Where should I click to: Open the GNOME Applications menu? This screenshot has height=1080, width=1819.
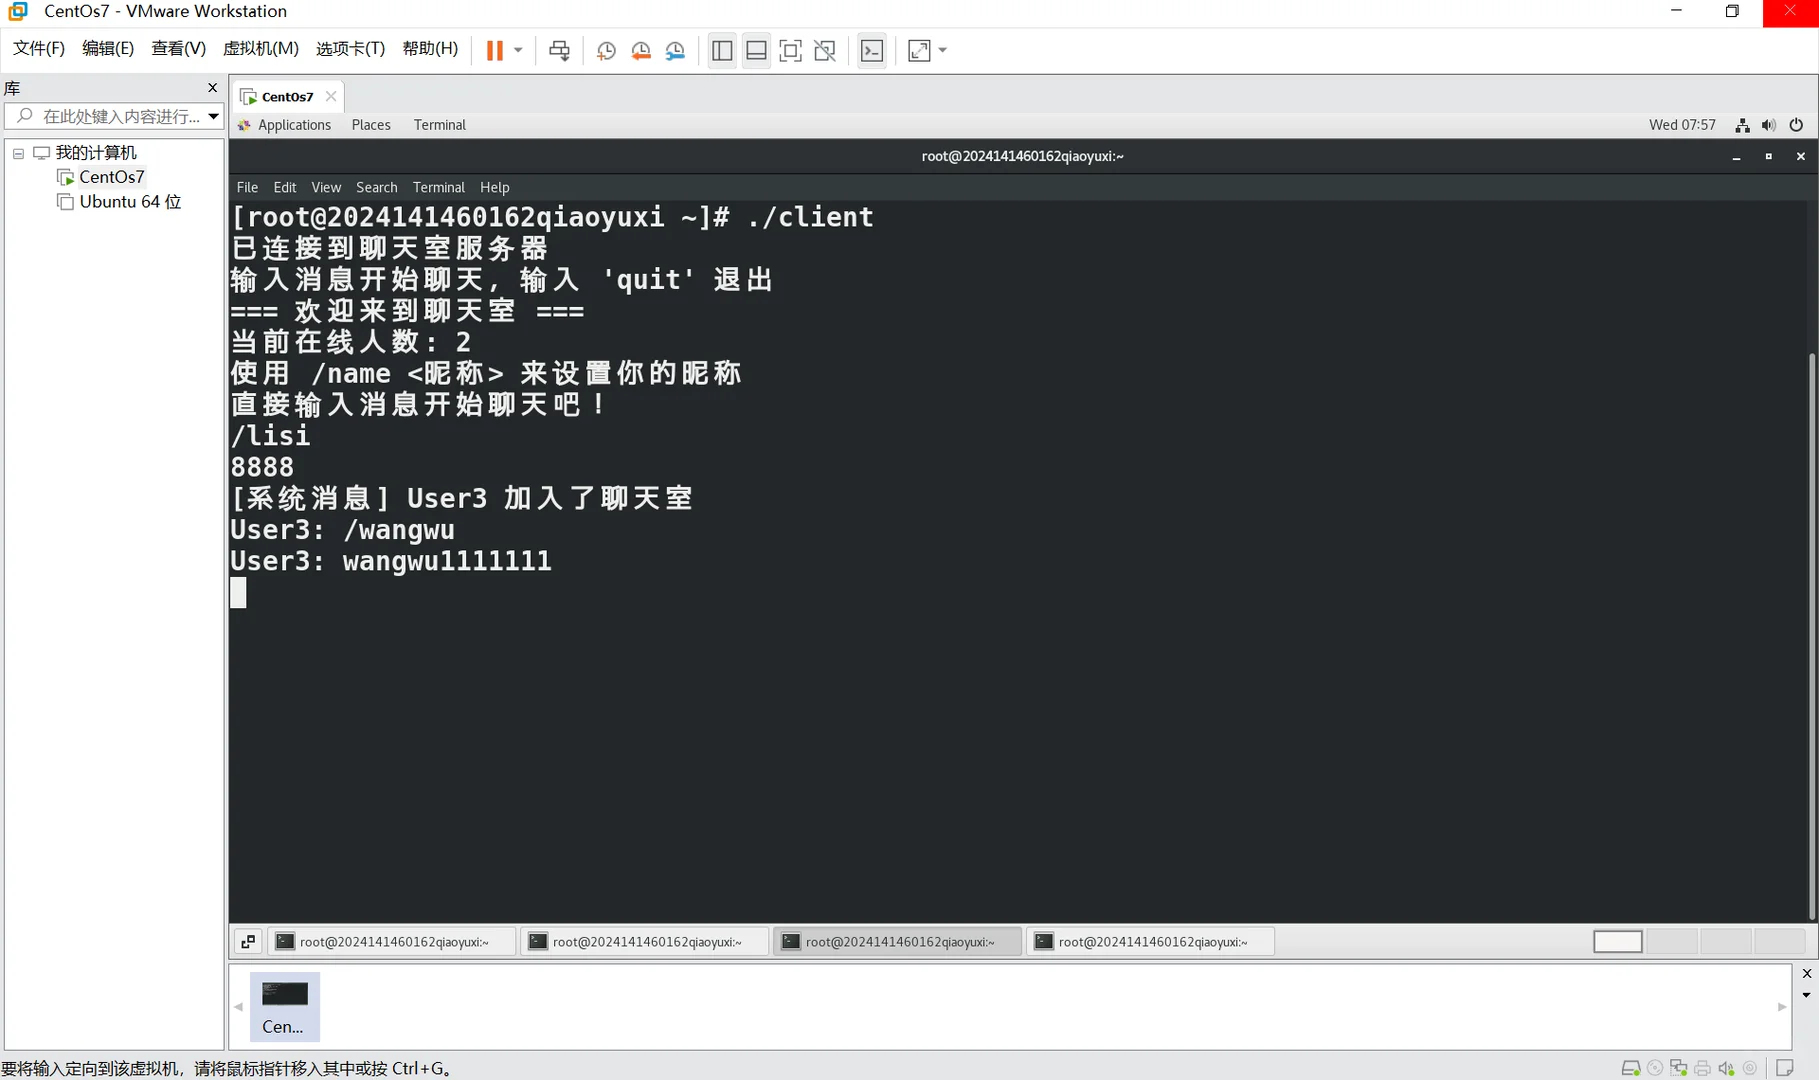[285, 125]
